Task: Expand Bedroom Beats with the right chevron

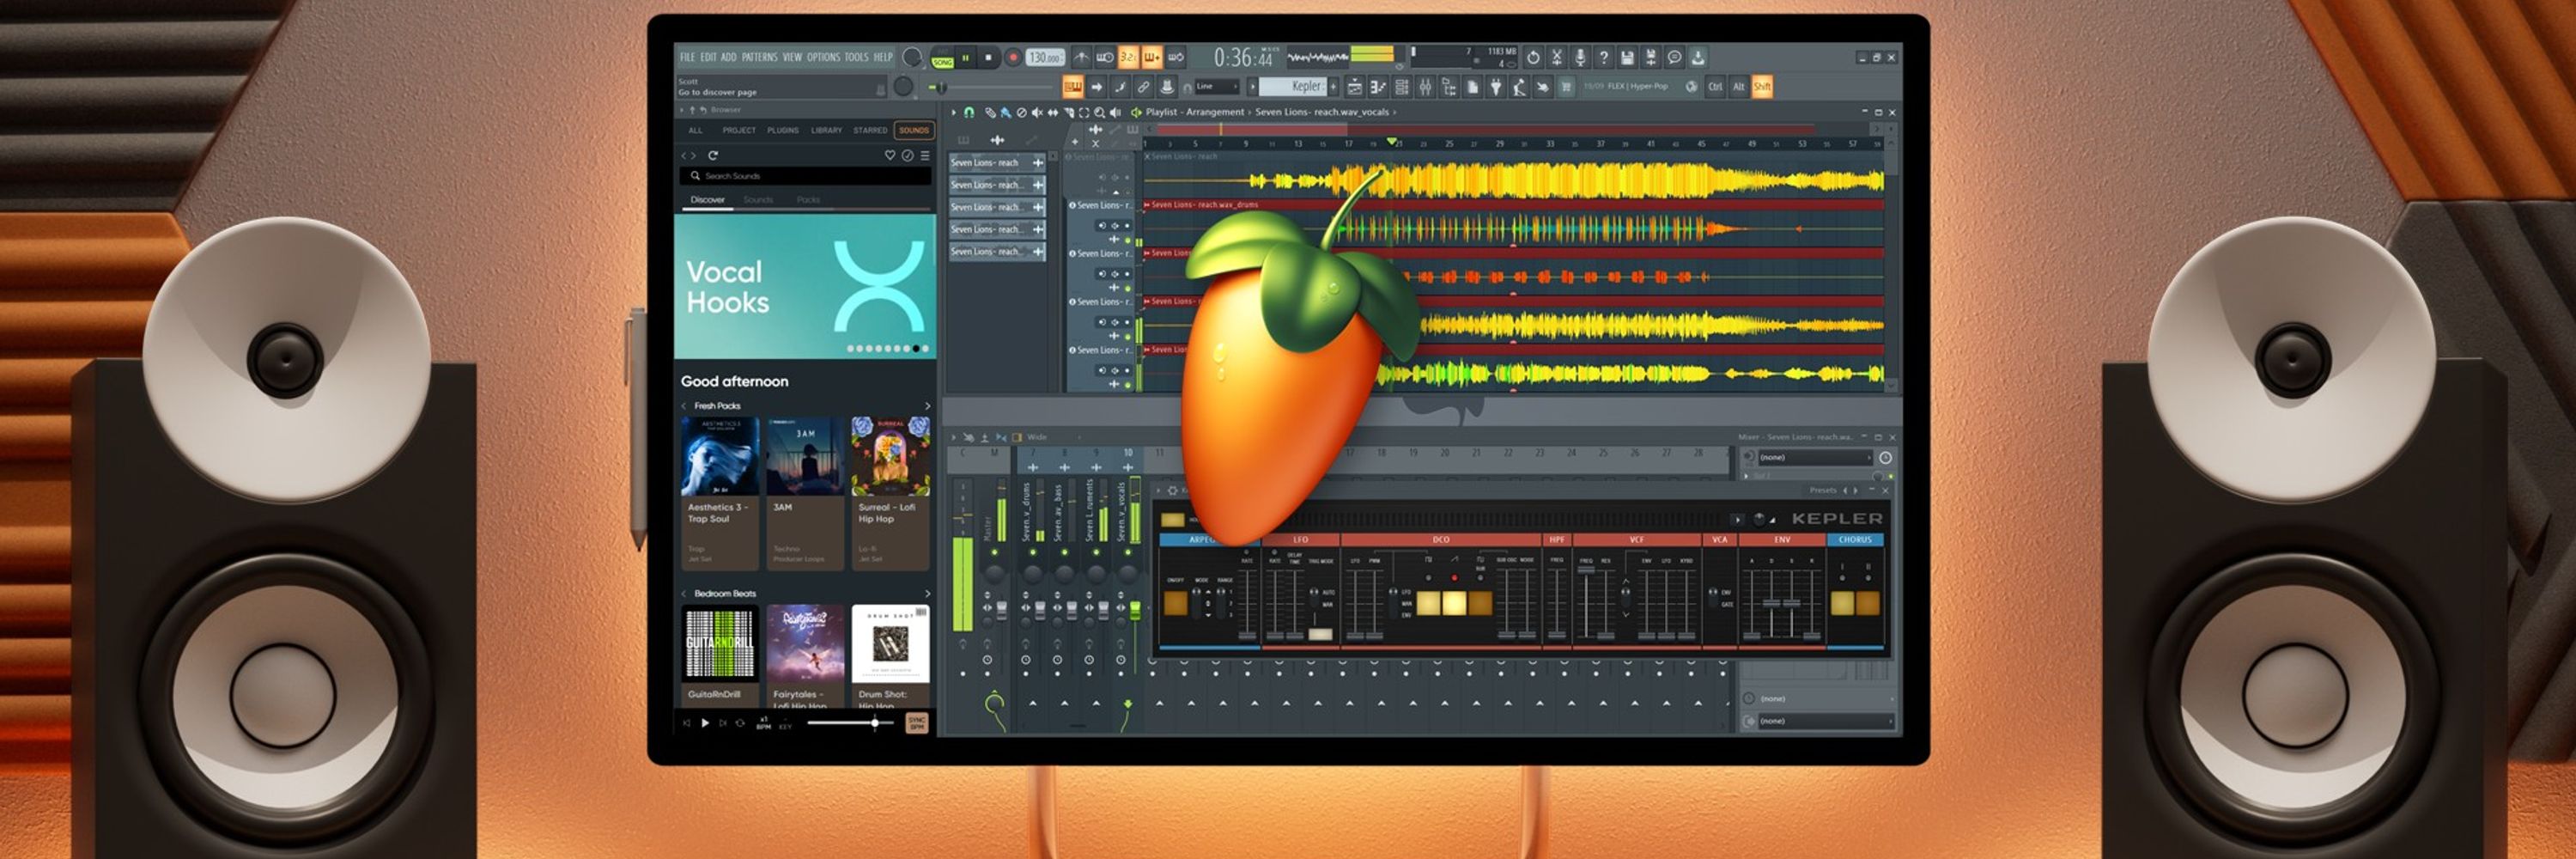Action: point(927,593)
